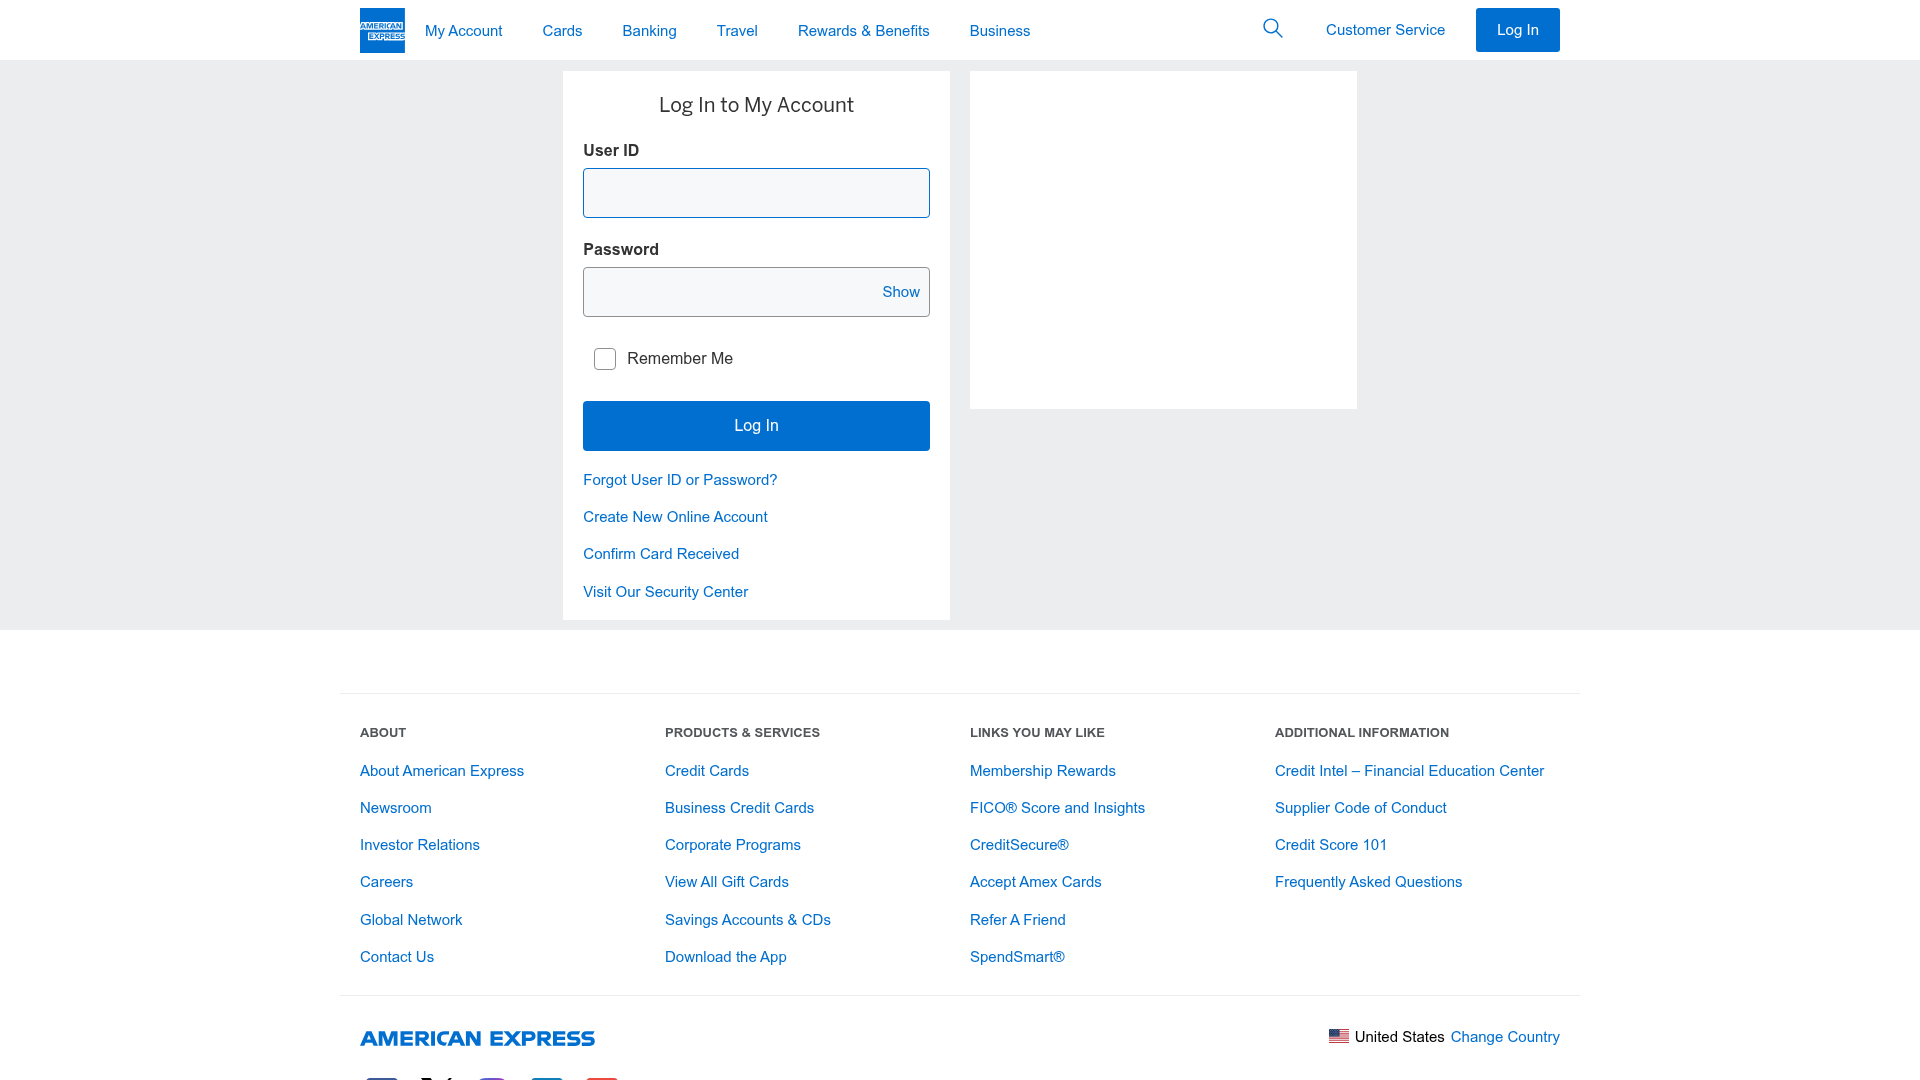The height and width of the screenshot is (1080, 1920).
Task: Go to Corporate Programs
Action: tap(733, 845)
